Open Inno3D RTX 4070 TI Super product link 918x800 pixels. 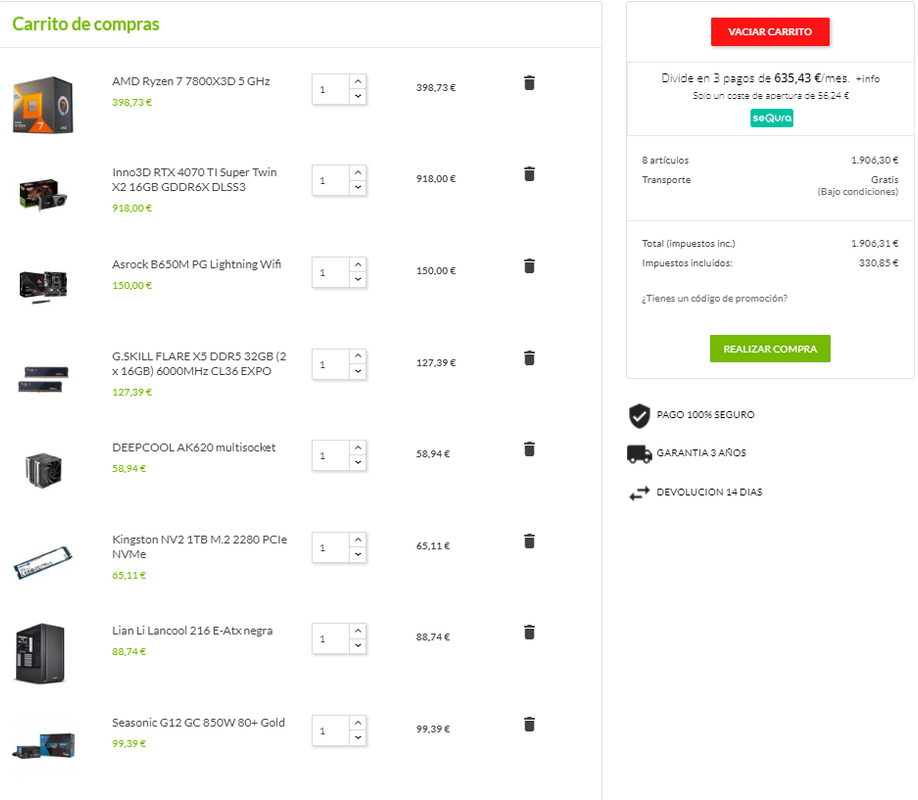coord(194,180)
